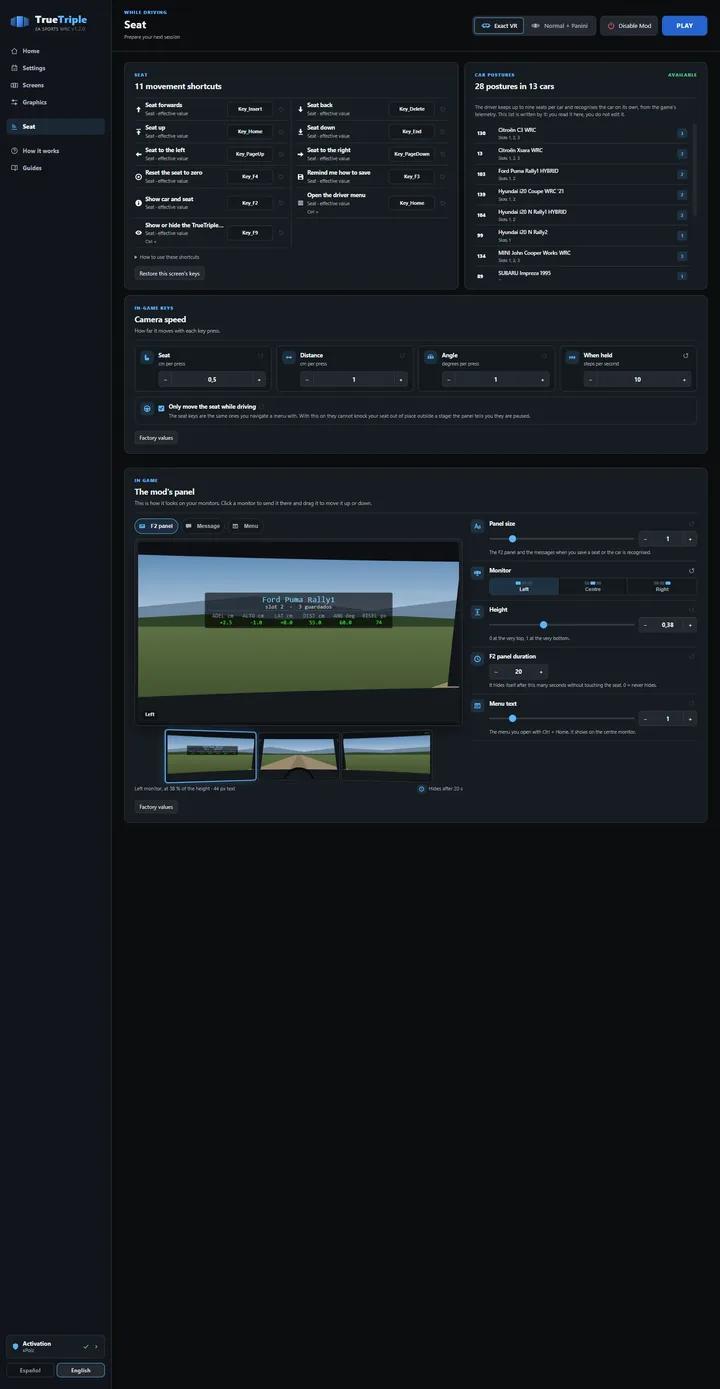Viewport: 720px width, 1389px height.
Task: Open Settings in the sidebar
Action: (55, 68)
